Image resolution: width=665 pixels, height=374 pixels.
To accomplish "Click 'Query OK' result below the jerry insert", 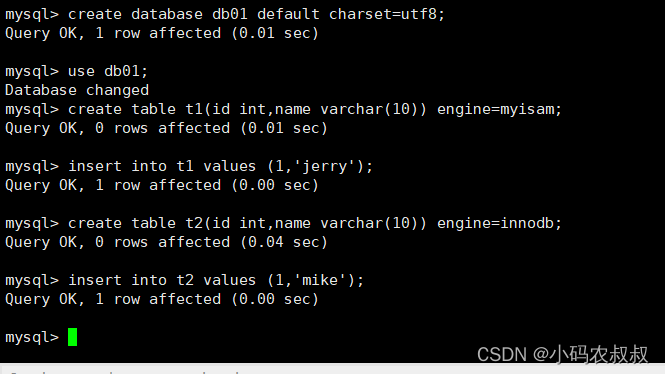I will [x=45, y=185].
